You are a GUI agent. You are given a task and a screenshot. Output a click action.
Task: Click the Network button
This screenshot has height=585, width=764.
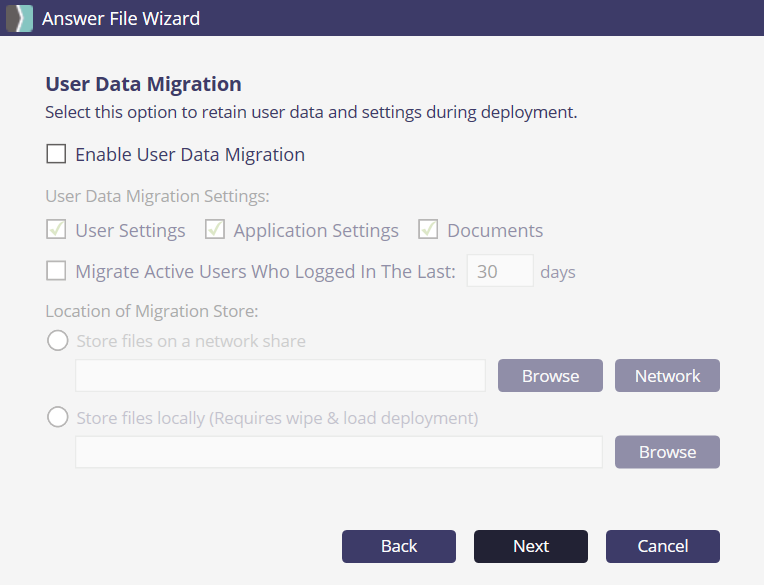pos(667,376)
